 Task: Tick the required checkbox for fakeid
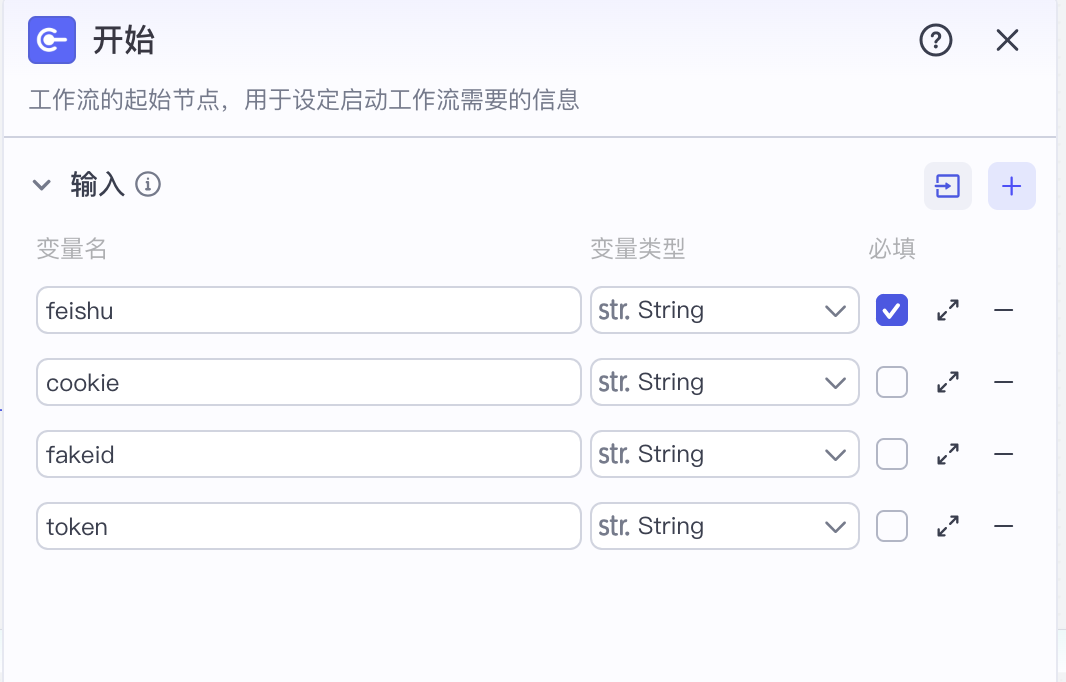(892, 454)
